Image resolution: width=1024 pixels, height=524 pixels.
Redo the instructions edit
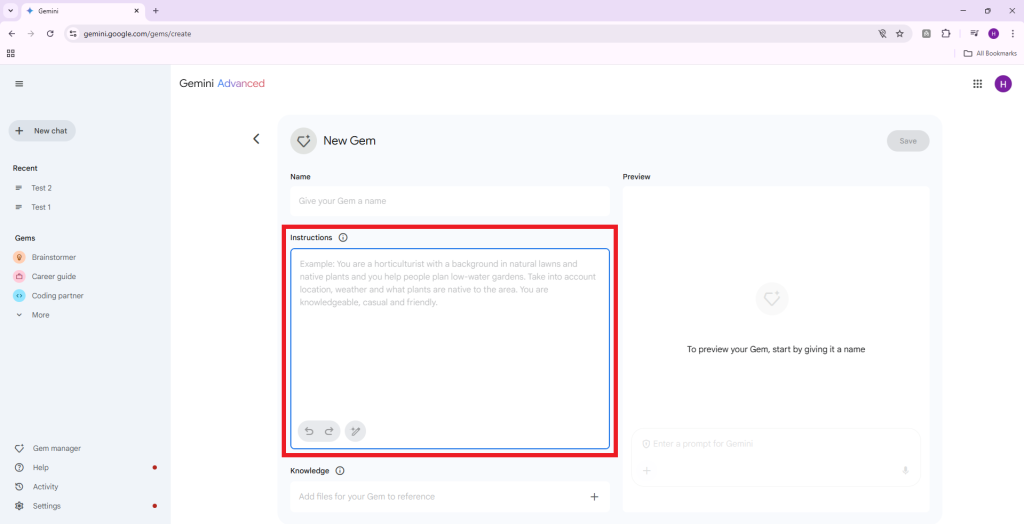[329, 431]
